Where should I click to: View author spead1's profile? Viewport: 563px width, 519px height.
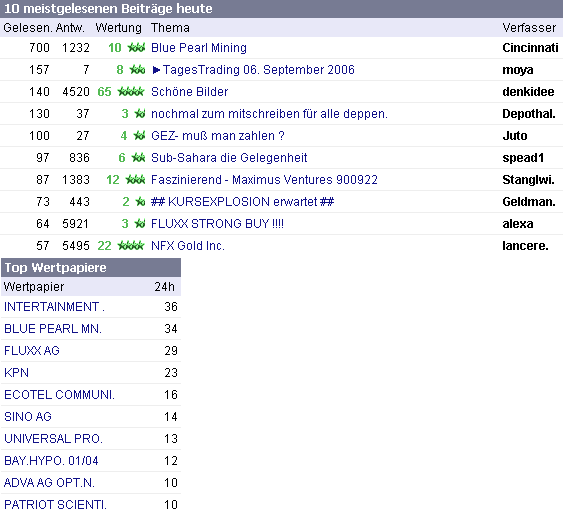(523, 157)
